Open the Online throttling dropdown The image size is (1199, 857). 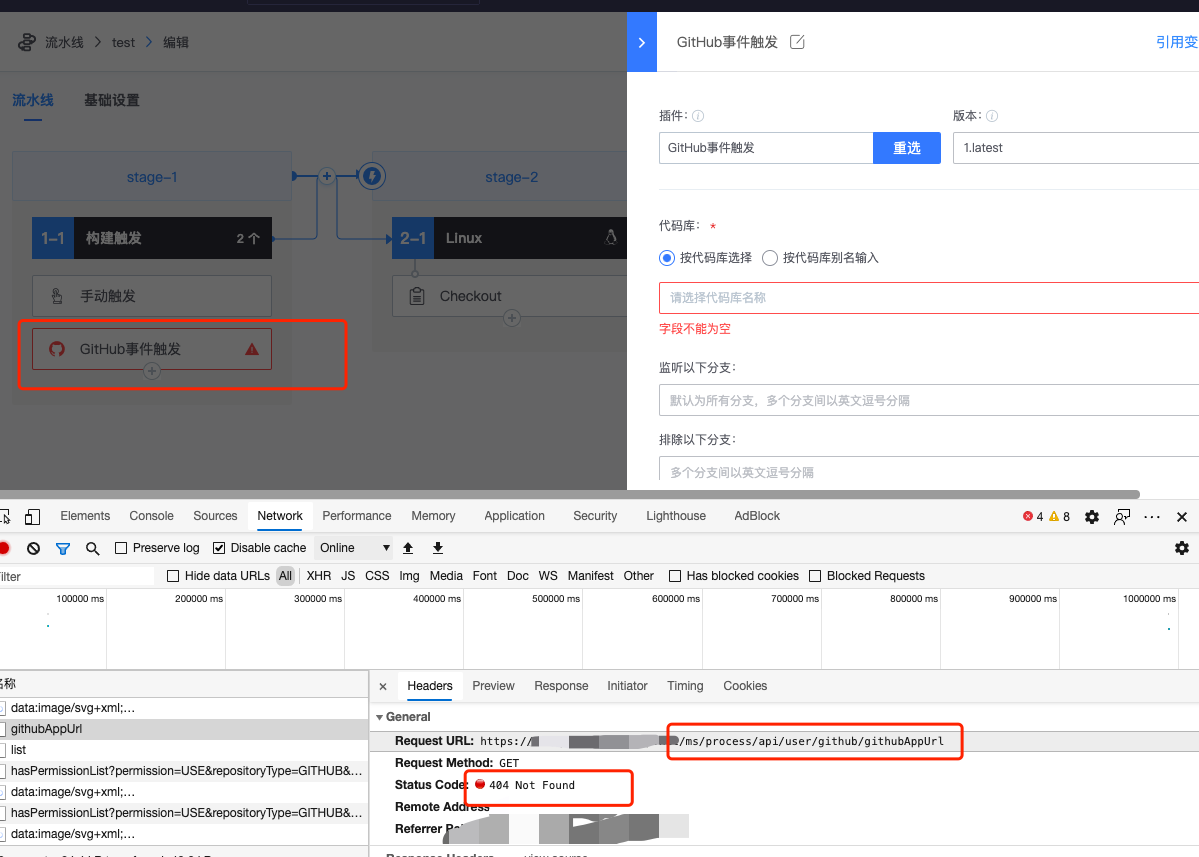pos(355,548)
